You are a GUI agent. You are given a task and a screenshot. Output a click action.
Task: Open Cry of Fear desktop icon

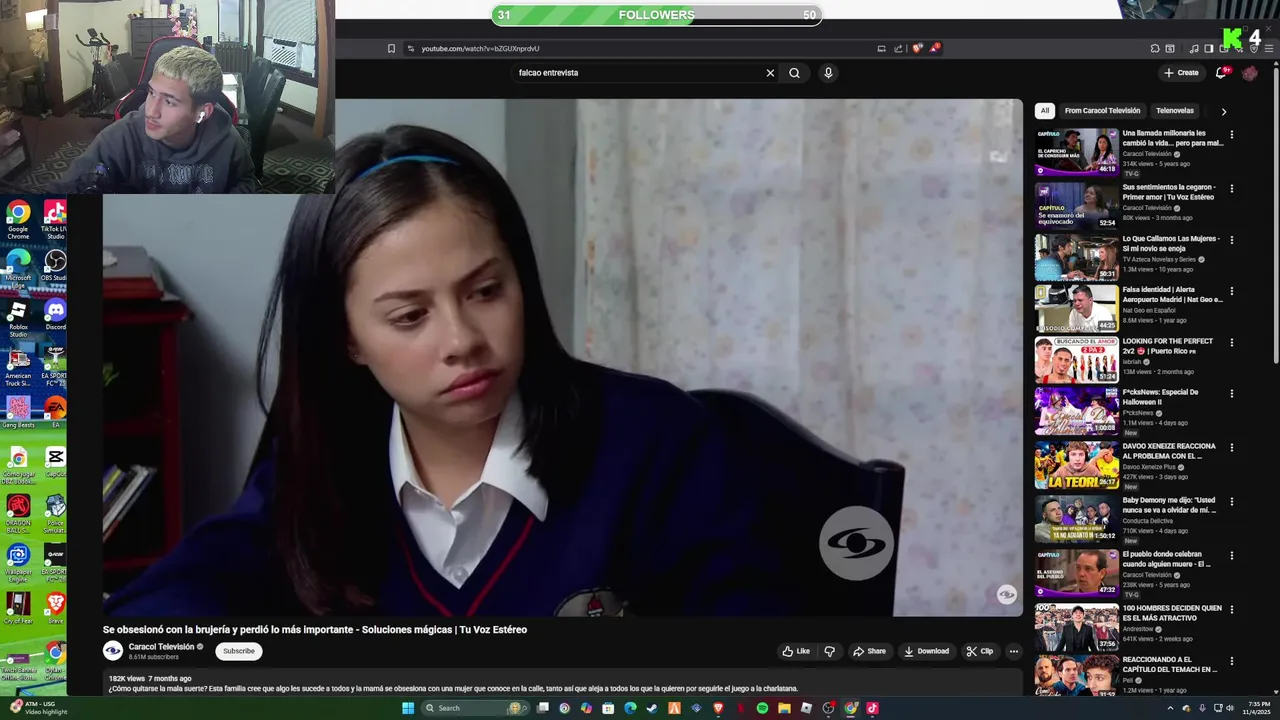coord(18,608)
